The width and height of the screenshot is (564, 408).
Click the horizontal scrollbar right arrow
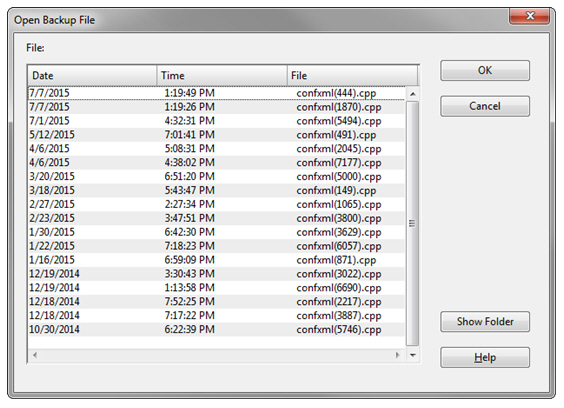point(398,355)
